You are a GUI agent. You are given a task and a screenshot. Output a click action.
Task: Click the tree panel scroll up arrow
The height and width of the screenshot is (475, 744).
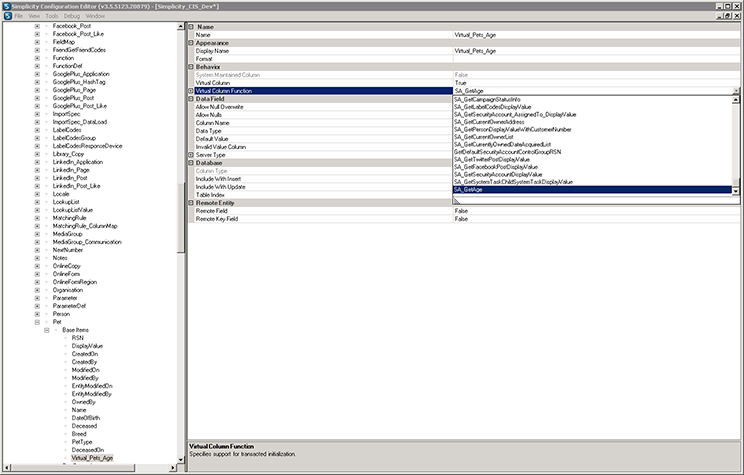pyautogui.click(x=181, y=27)
